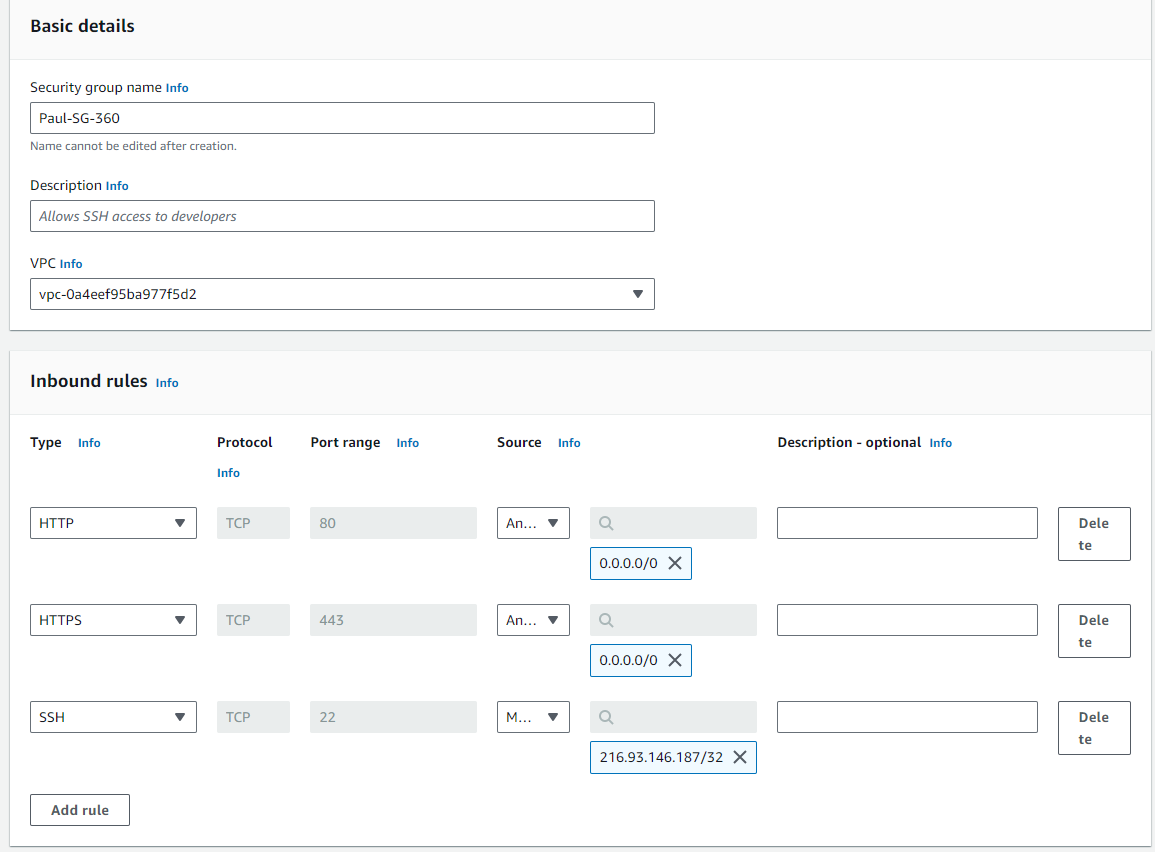The image size is (1155, 852).
Task: Expand the Source dropdown for the HTTP rule
Action: pyautogui.click(x=533, y=523)
